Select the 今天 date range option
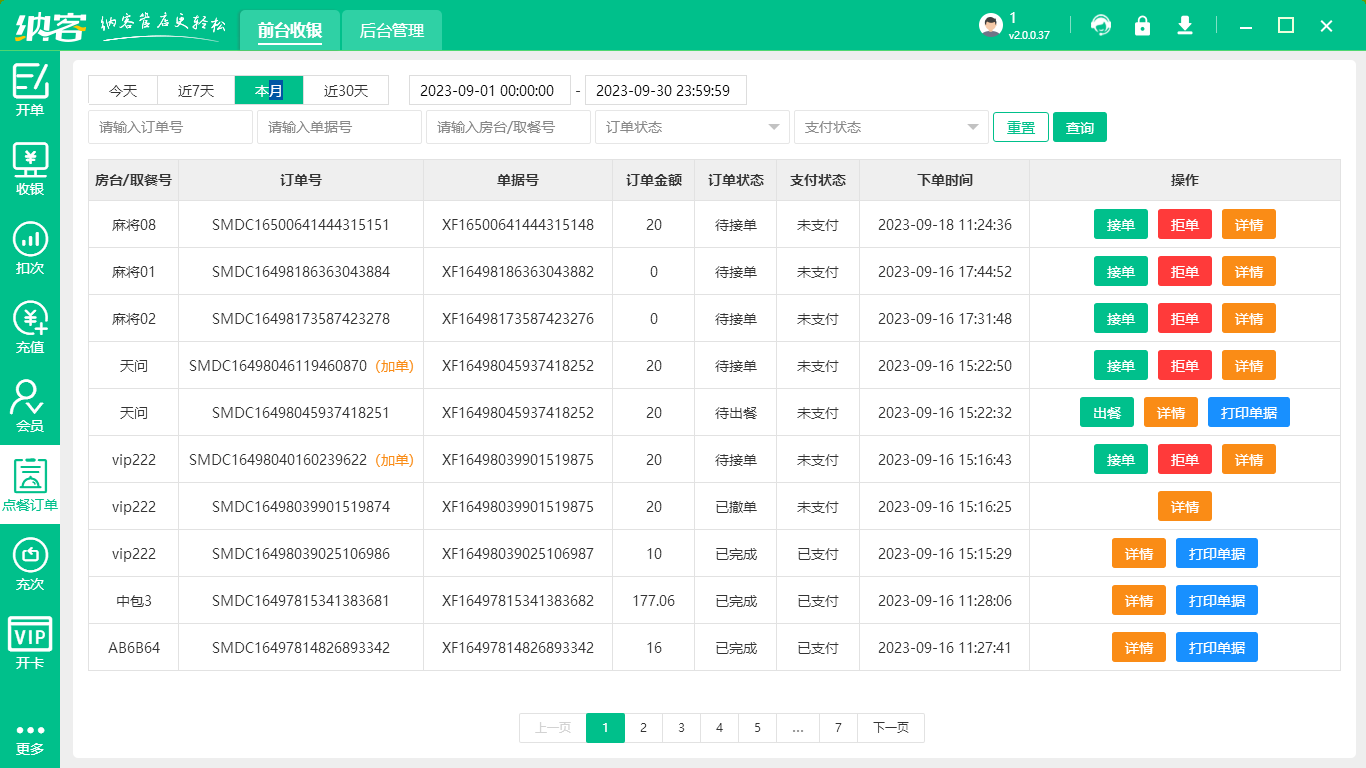The image size is (1366, 768). [x=123, y=91]
